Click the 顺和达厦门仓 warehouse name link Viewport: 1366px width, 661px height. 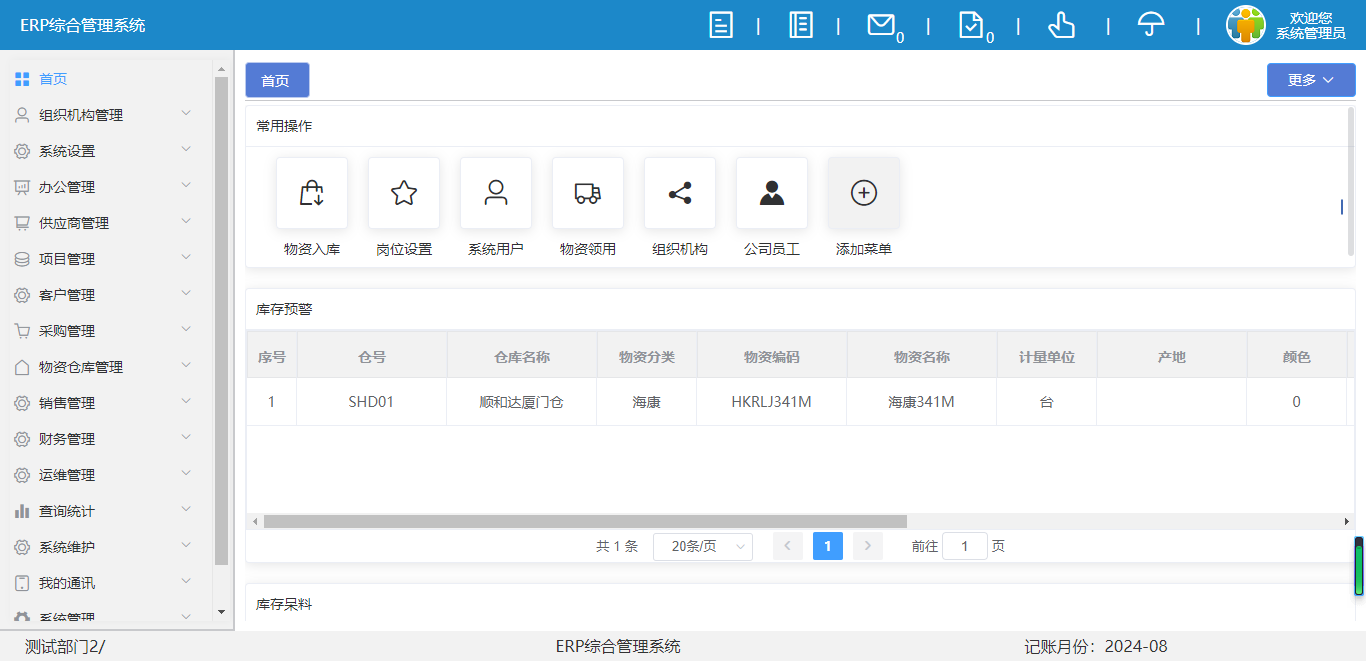coord(521,402)
